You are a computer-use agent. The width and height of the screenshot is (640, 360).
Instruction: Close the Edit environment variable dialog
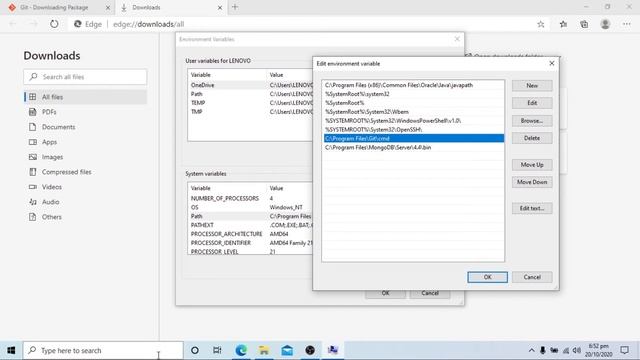552,63
